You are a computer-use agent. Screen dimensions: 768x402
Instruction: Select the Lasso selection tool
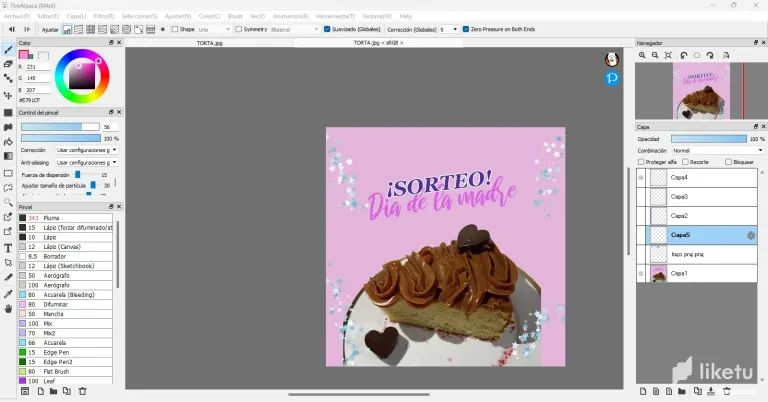coord(8,188)
